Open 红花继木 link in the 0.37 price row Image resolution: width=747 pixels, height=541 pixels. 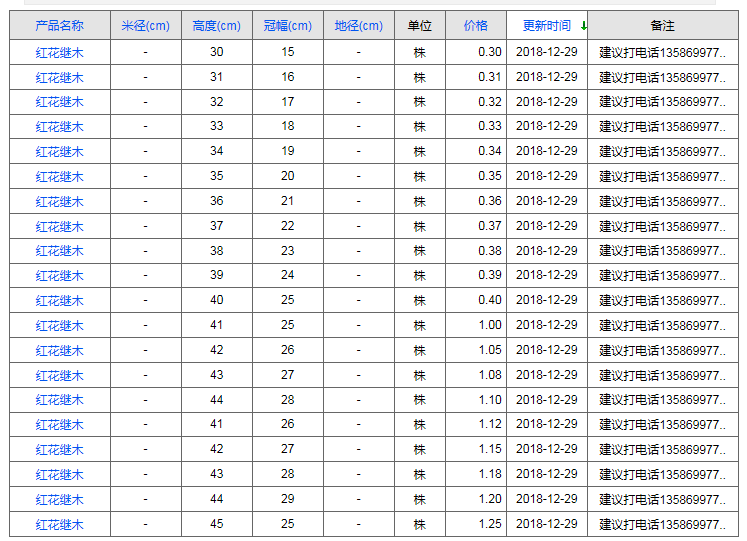pyautogui.click(x=60, y=226)
